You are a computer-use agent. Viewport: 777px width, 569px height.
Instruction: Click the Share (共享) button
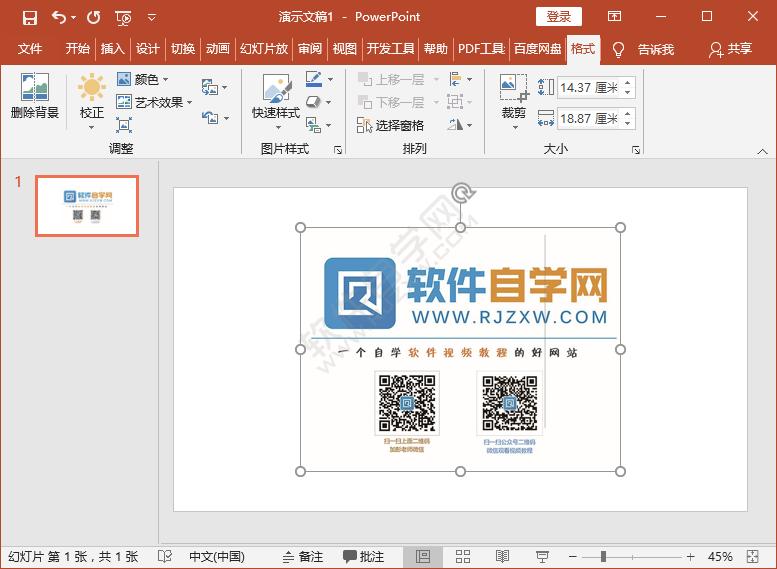click(730, 49)
